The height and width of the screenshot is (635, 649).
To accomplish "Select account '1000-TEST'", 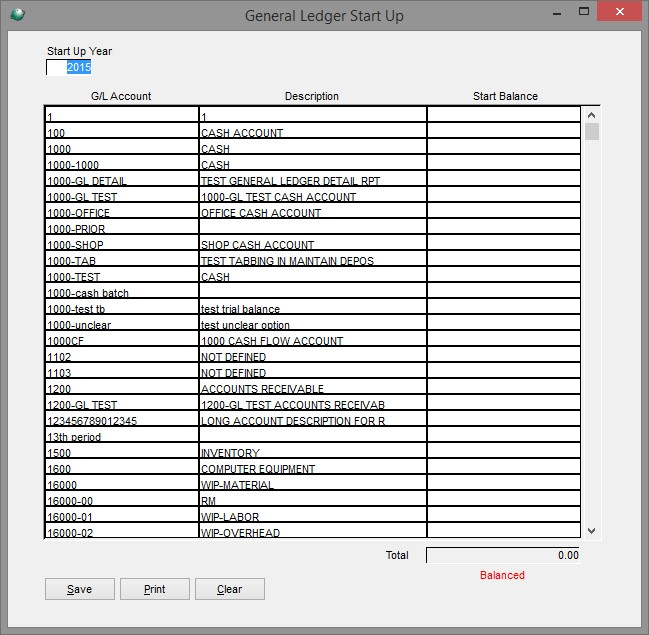I will click(x=122, y=275).
